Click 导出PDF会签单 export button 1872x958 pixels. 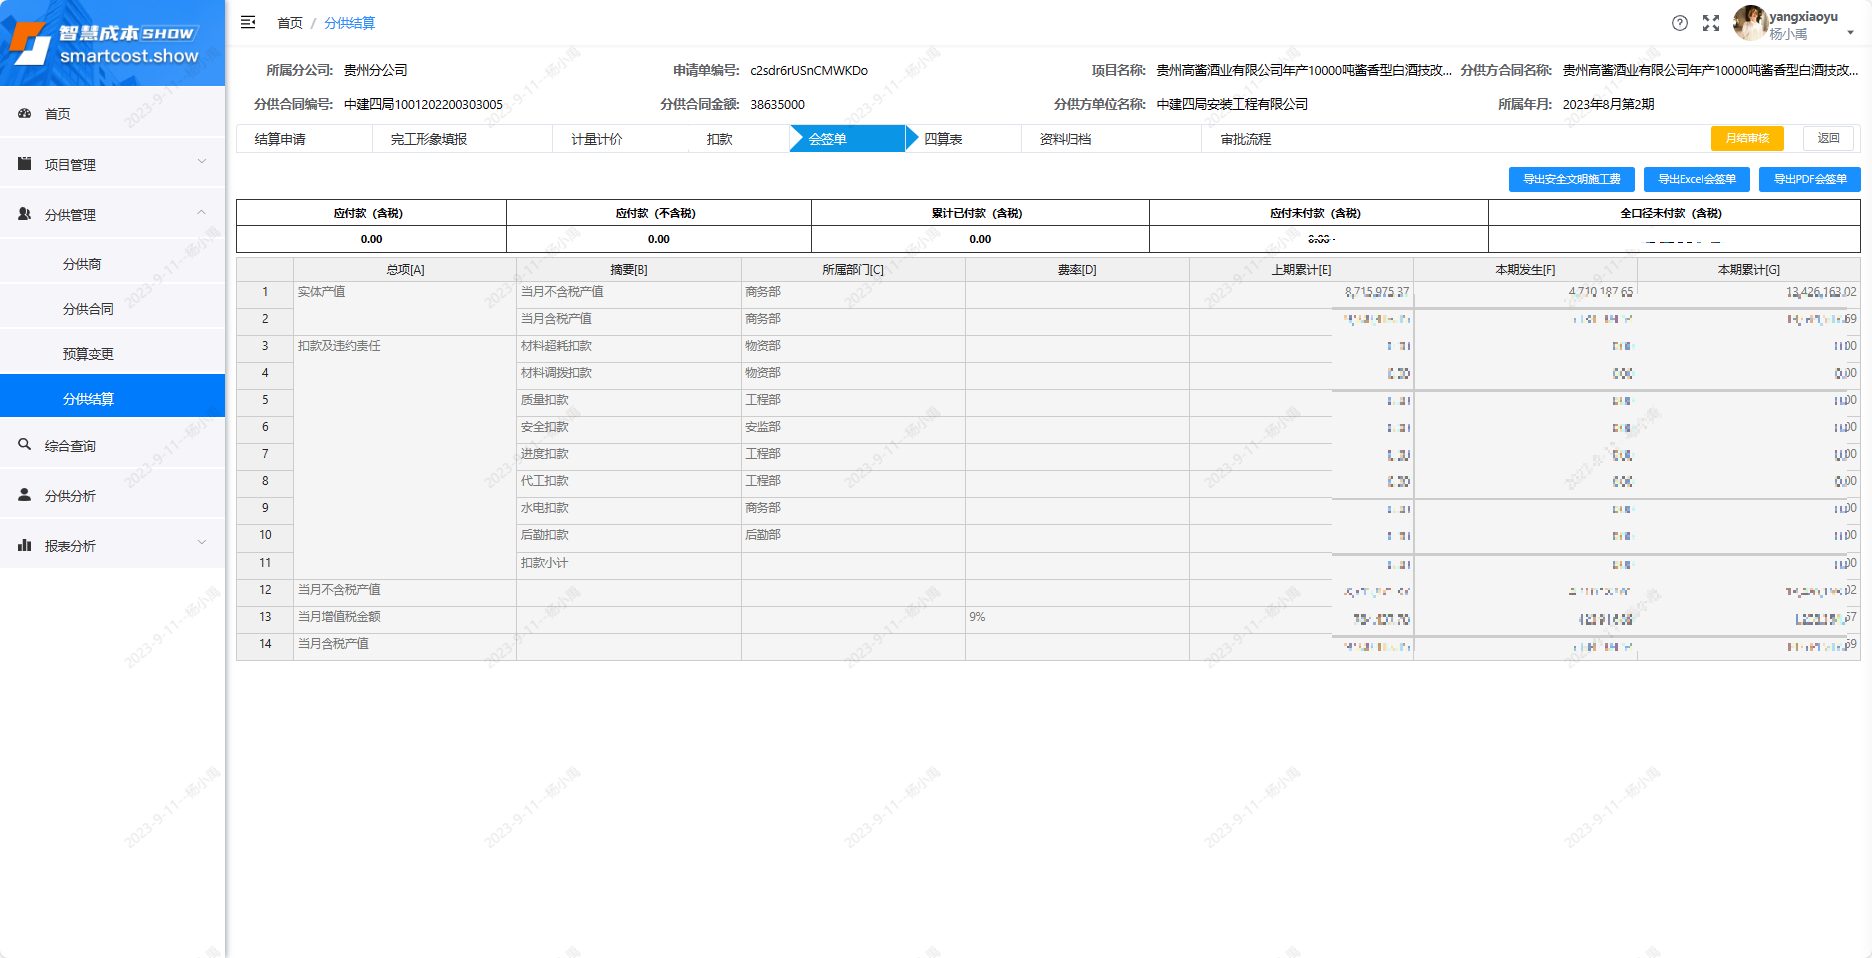(x=1809, y=179)
